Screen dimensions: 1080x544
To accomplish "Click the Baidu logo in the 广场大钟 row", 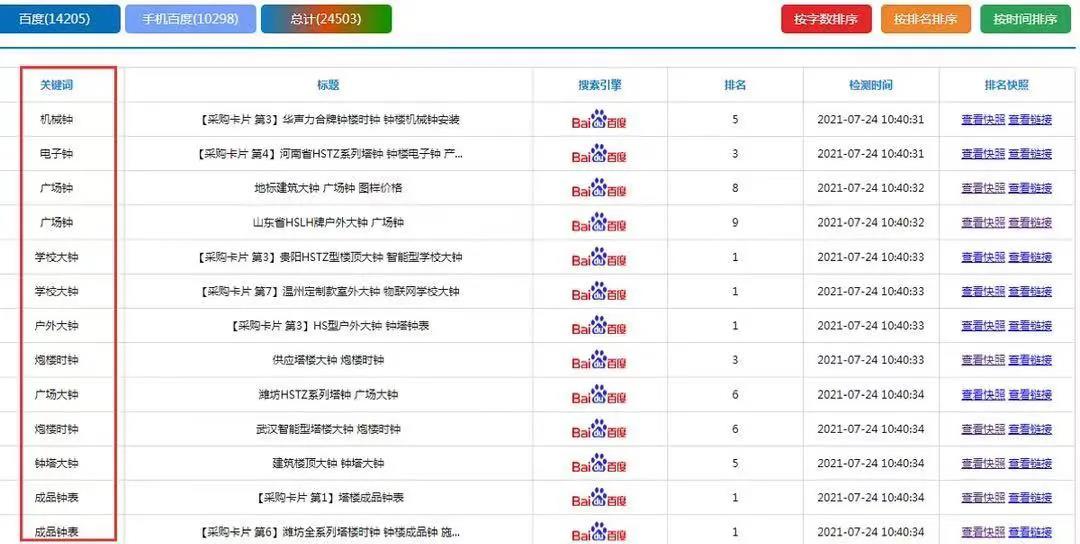I will click(599, 395).
